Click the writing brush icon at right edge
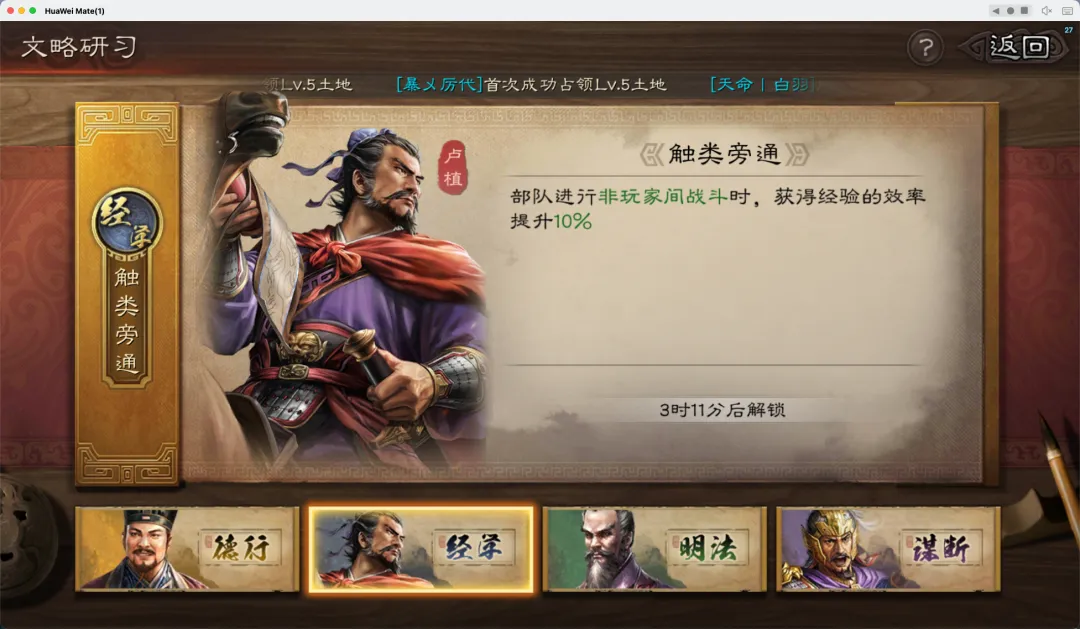The width and height of the screenshot is (1080, 629). pos(1060,469)
